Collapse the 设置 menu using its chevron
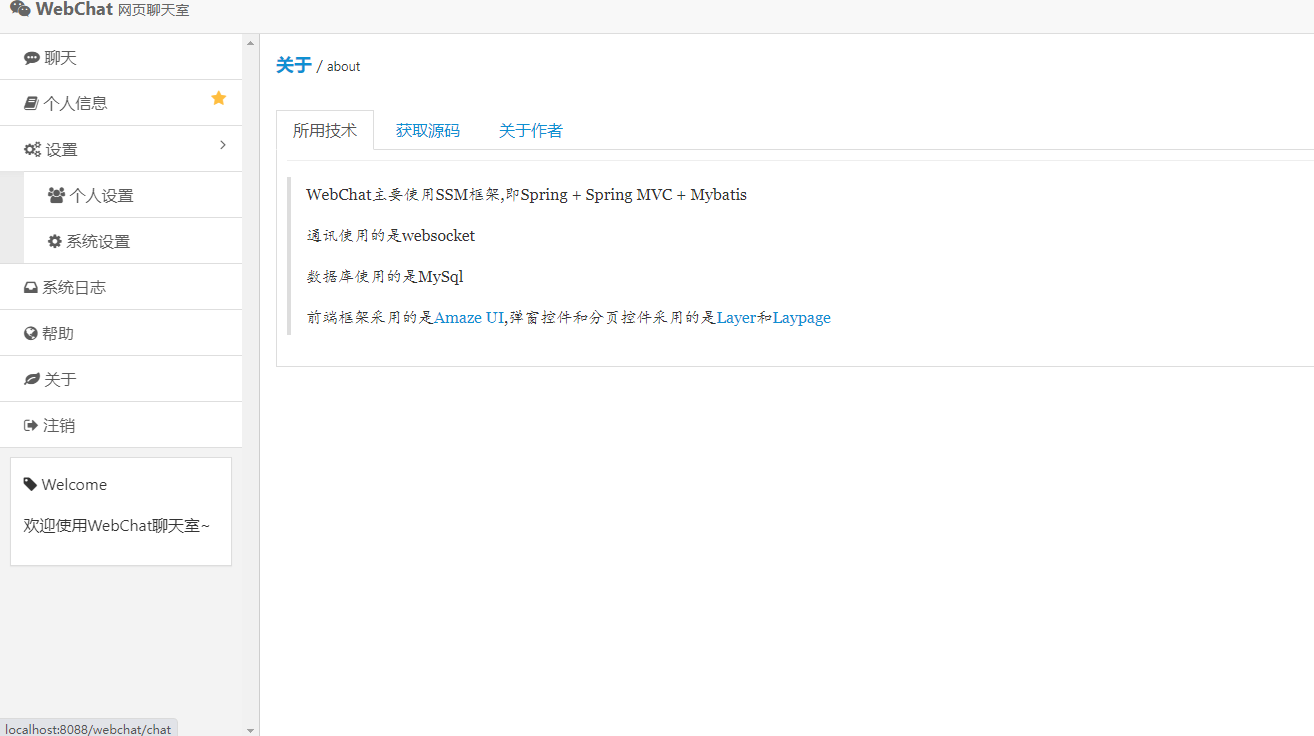The image size is (1314, 736). (223, 146)
